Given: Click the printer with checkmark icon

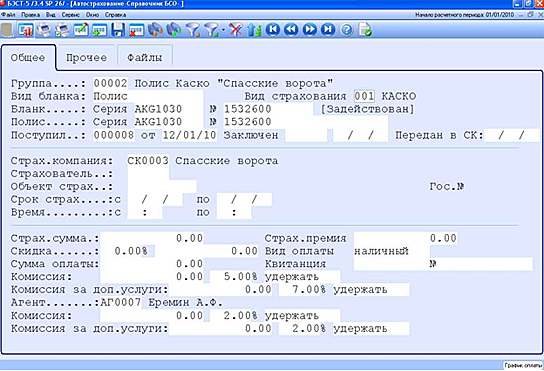Looking at the screenshot, I should click(62, 30).
